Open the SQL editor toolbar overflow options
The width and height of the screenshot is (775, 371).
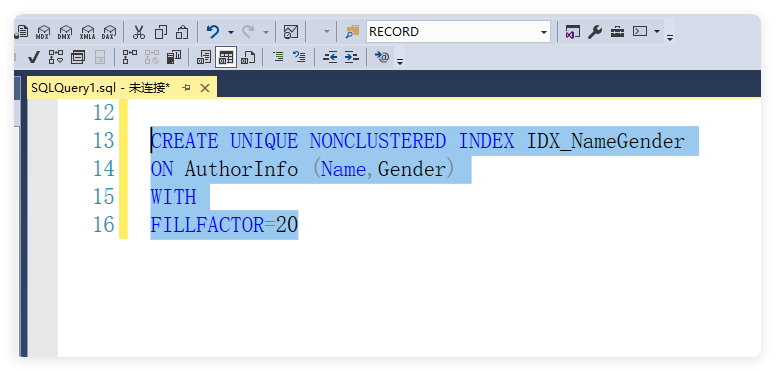[x=400, y=62]
